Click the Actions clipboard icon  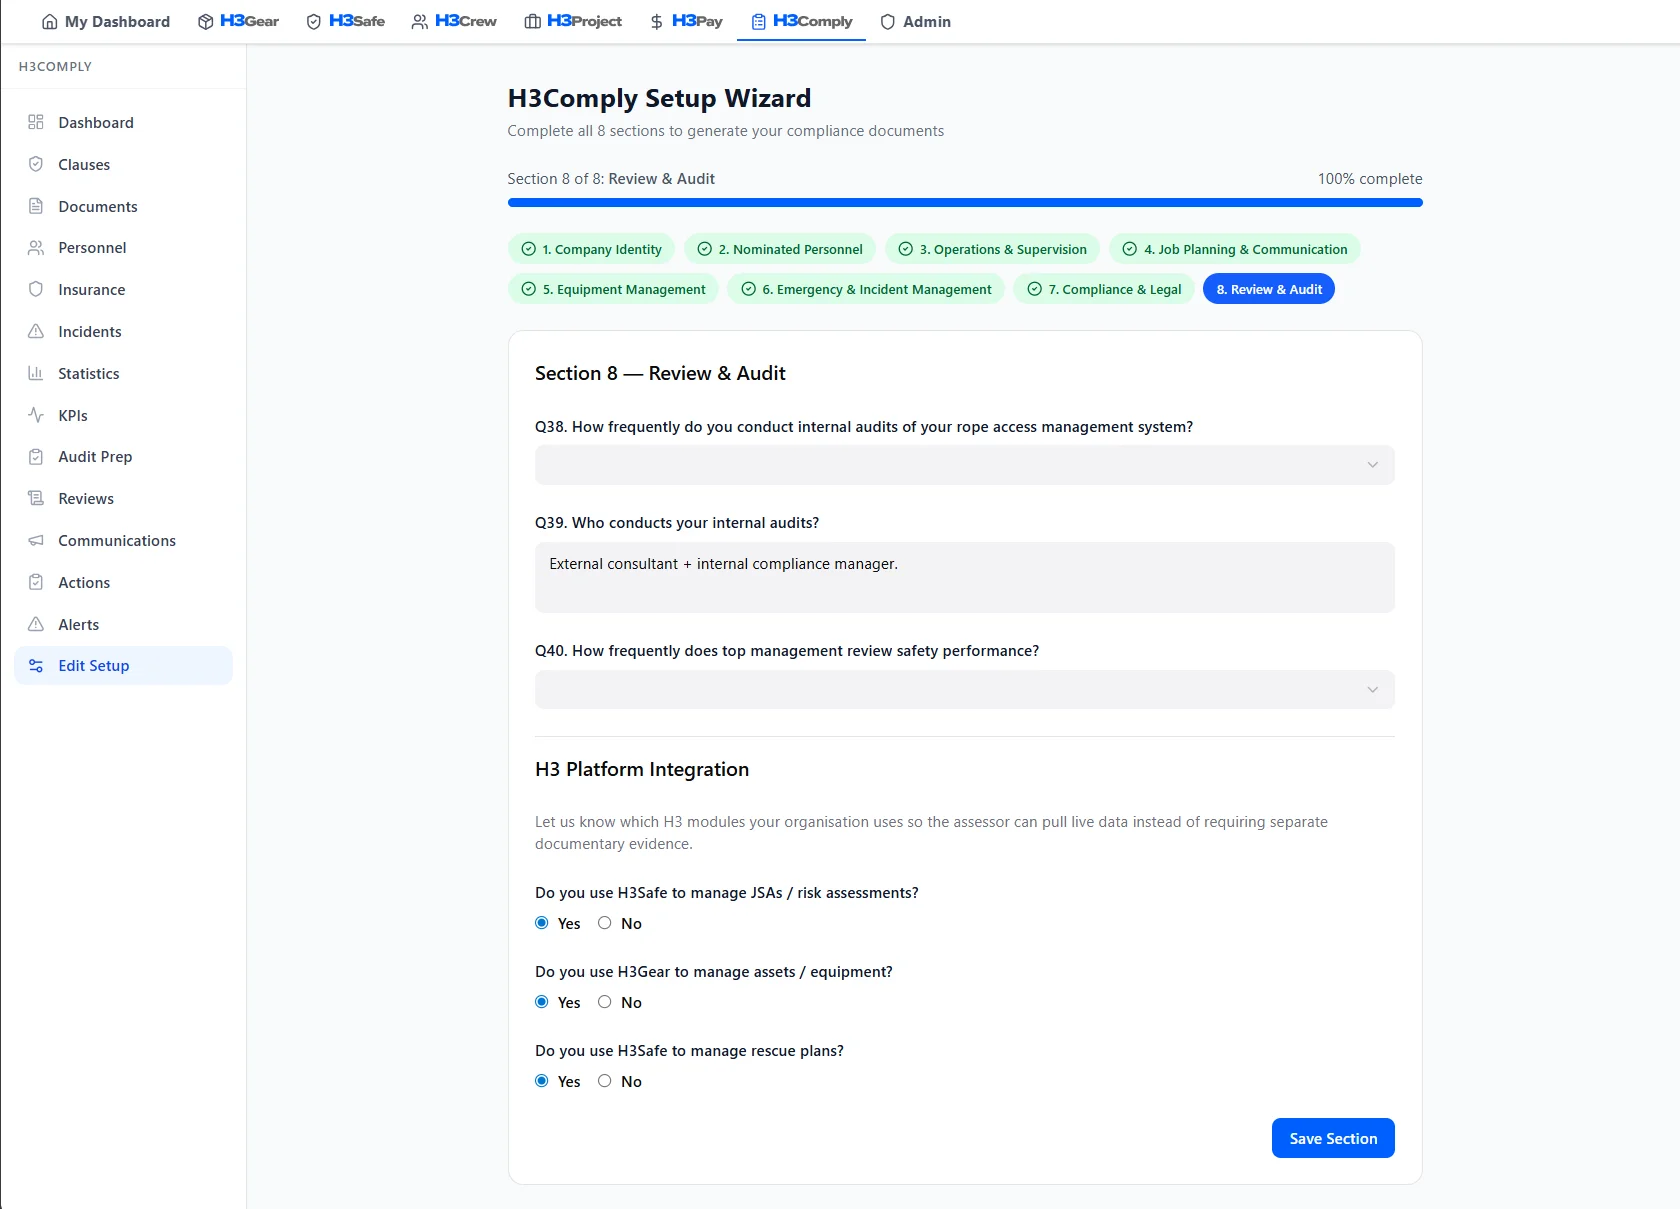[36, 582]
